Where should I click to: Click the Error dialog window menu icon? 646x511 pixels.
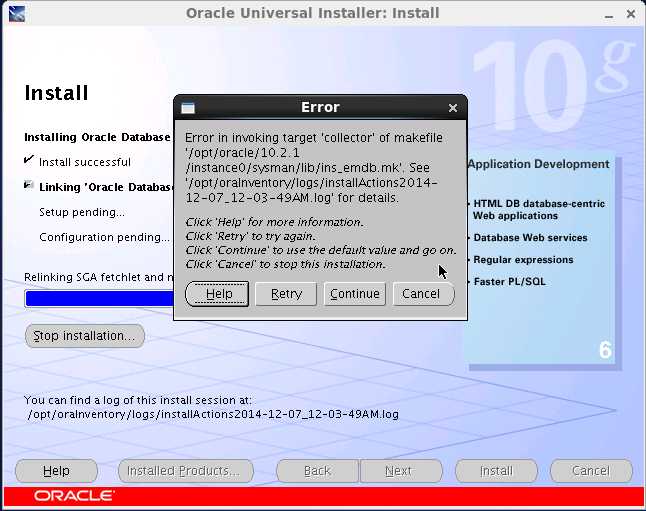tap(188, 108)
